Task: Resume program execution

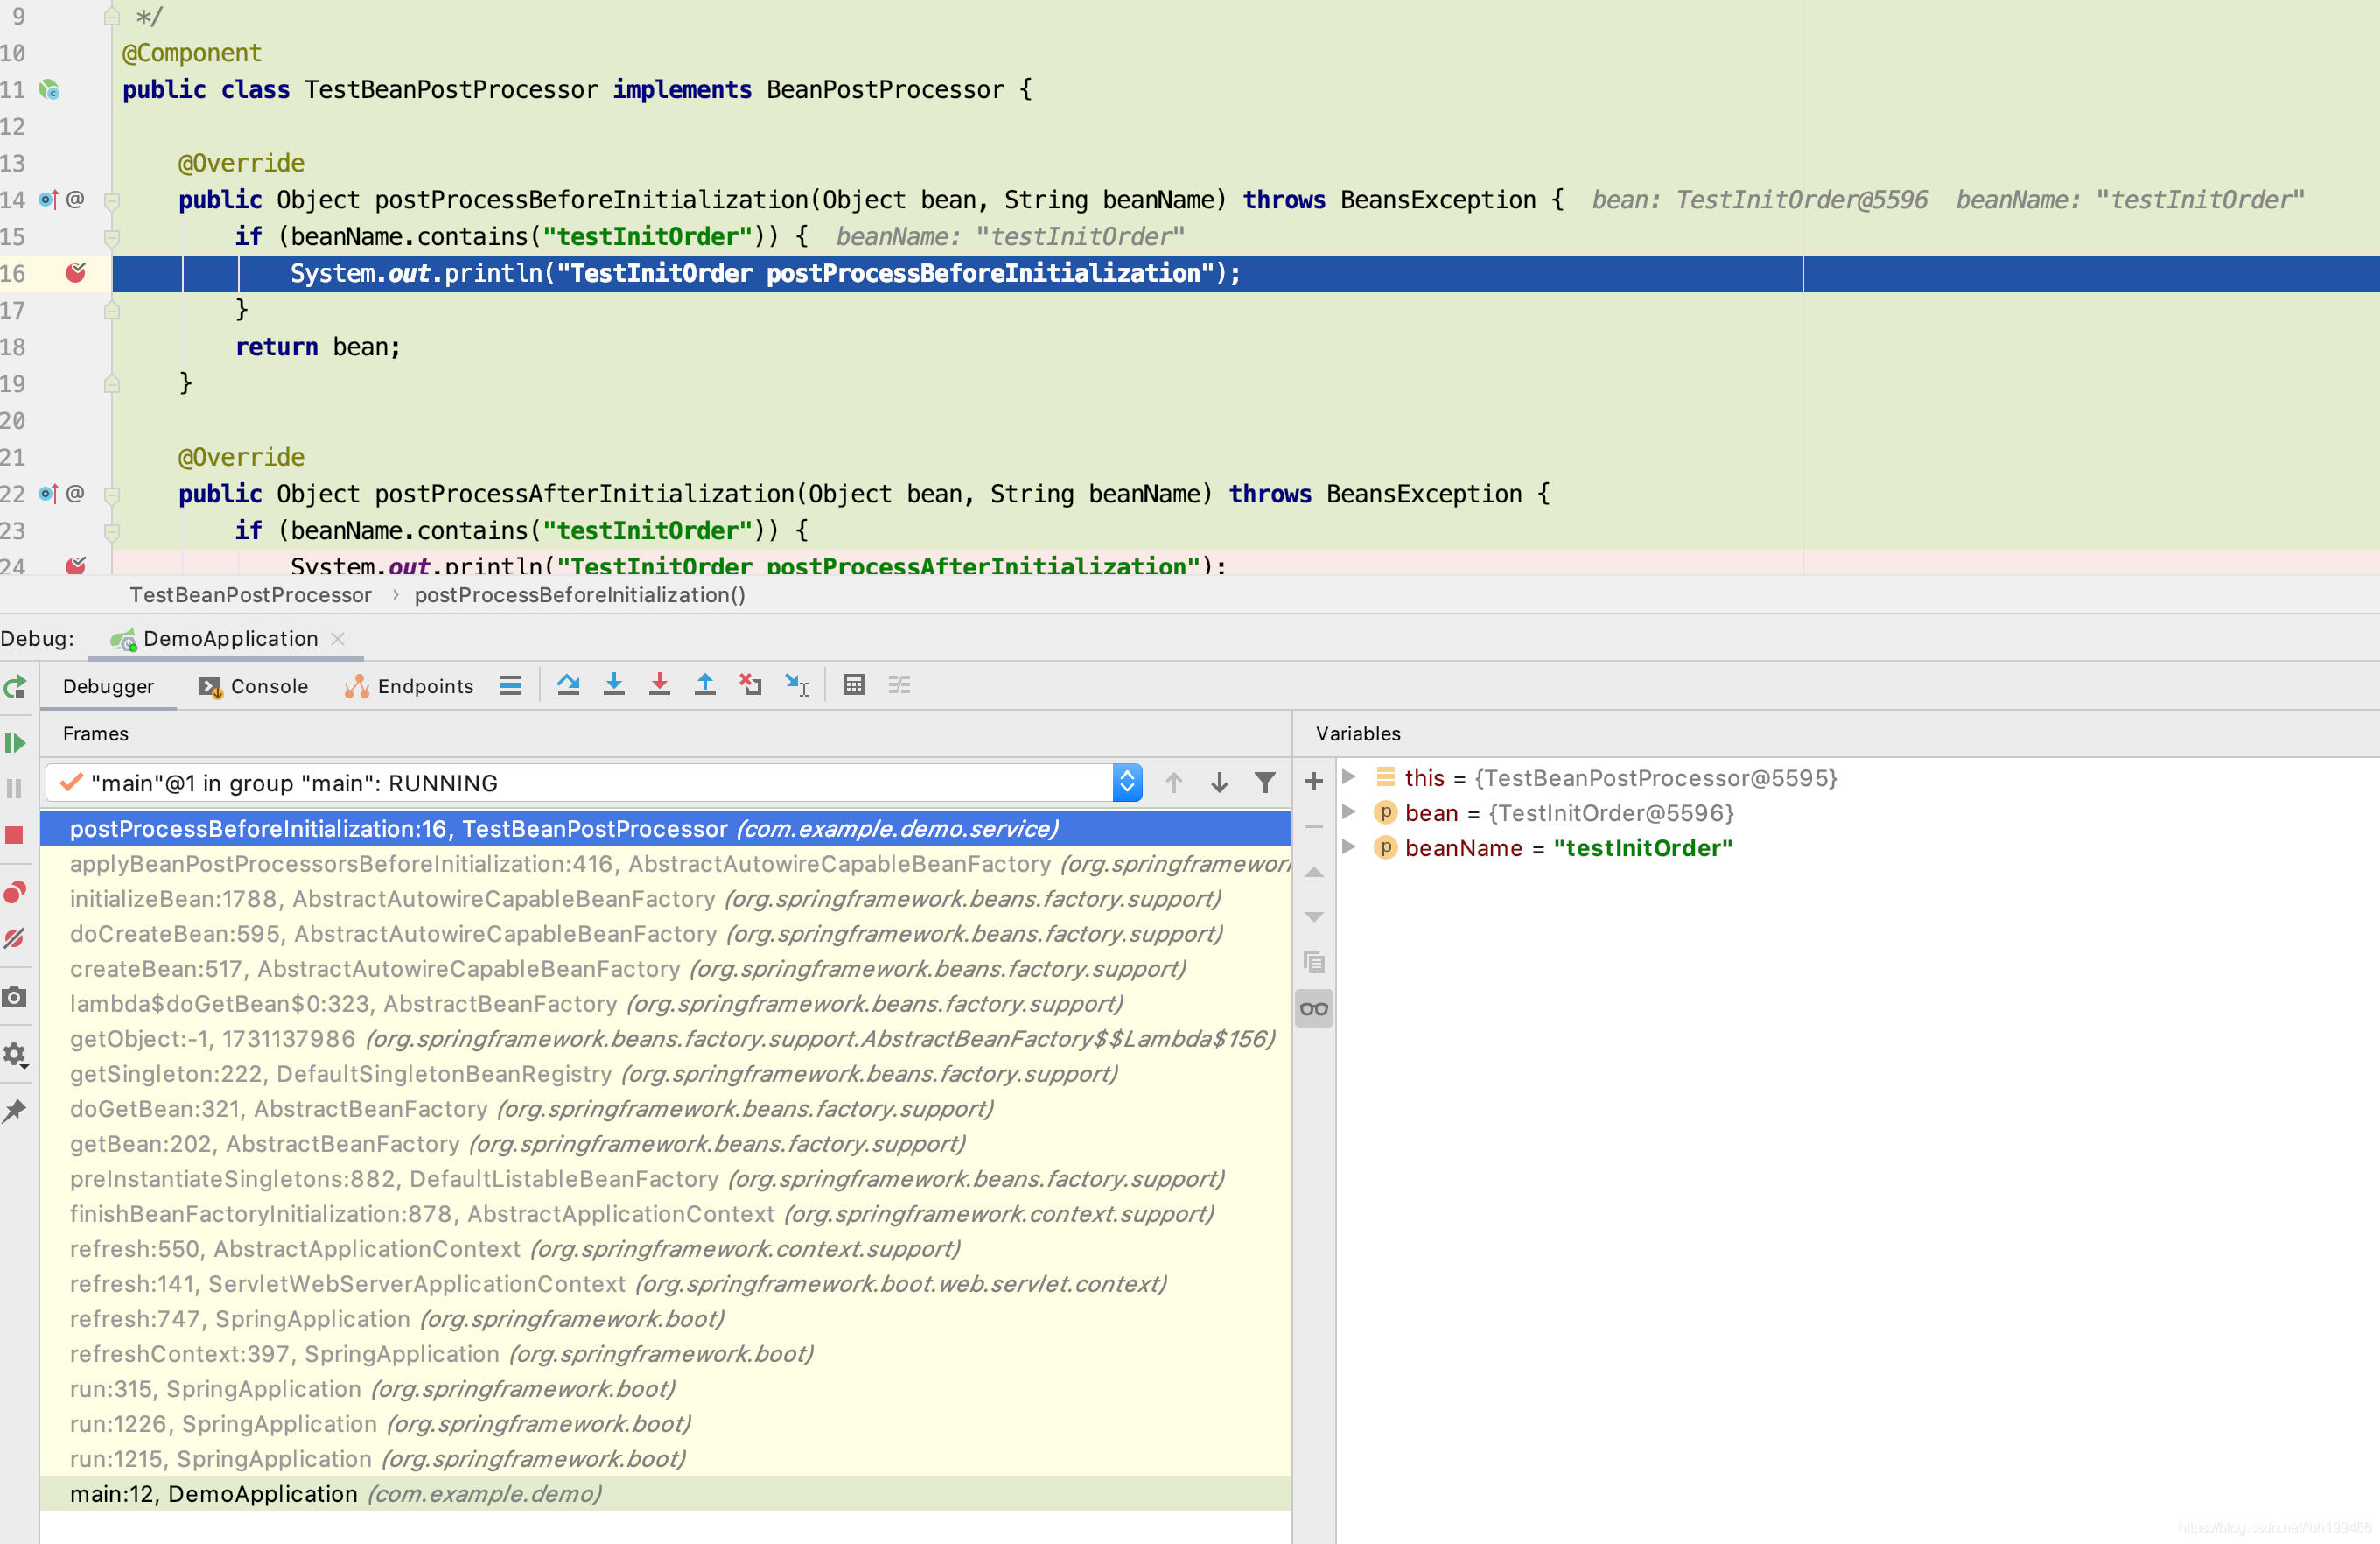Action: click(16, 742)
